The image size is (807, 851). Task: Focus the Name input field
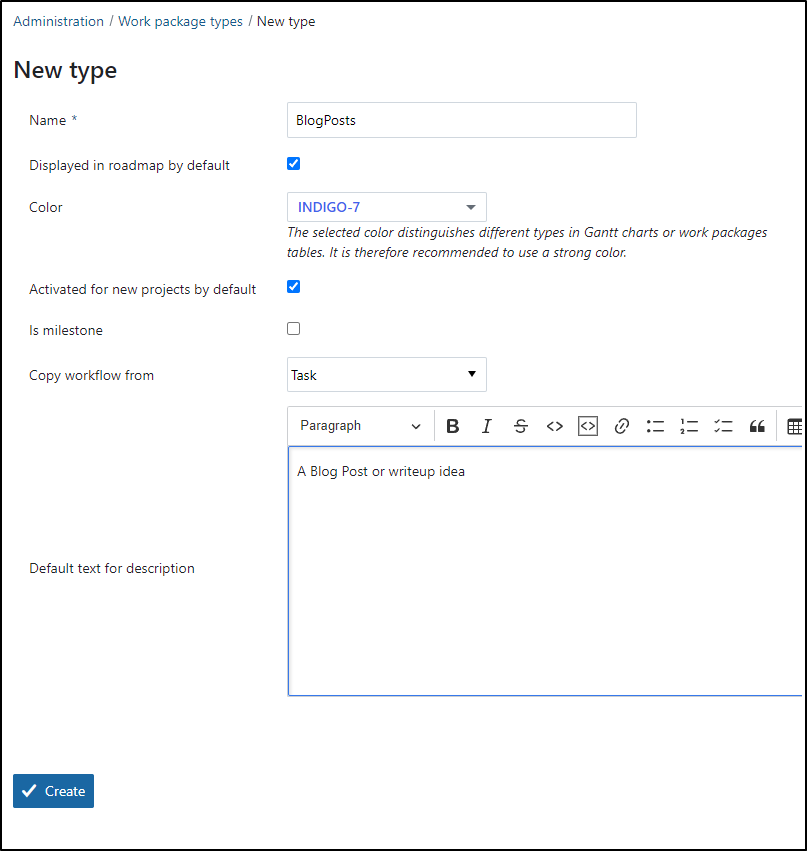click(461, 120)
